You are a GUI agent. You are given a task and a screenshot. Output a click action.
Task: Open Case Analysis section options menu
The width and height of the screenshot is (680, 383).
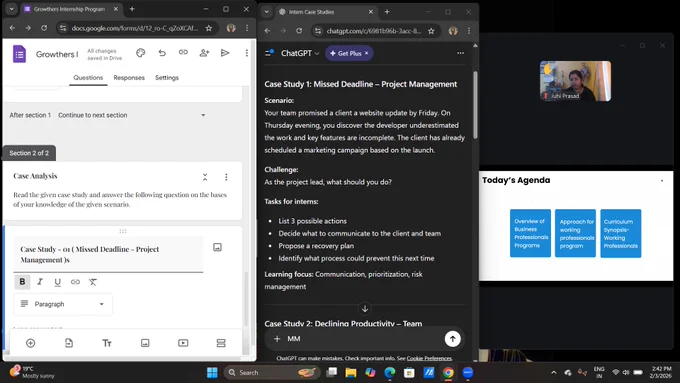point(226,177)
